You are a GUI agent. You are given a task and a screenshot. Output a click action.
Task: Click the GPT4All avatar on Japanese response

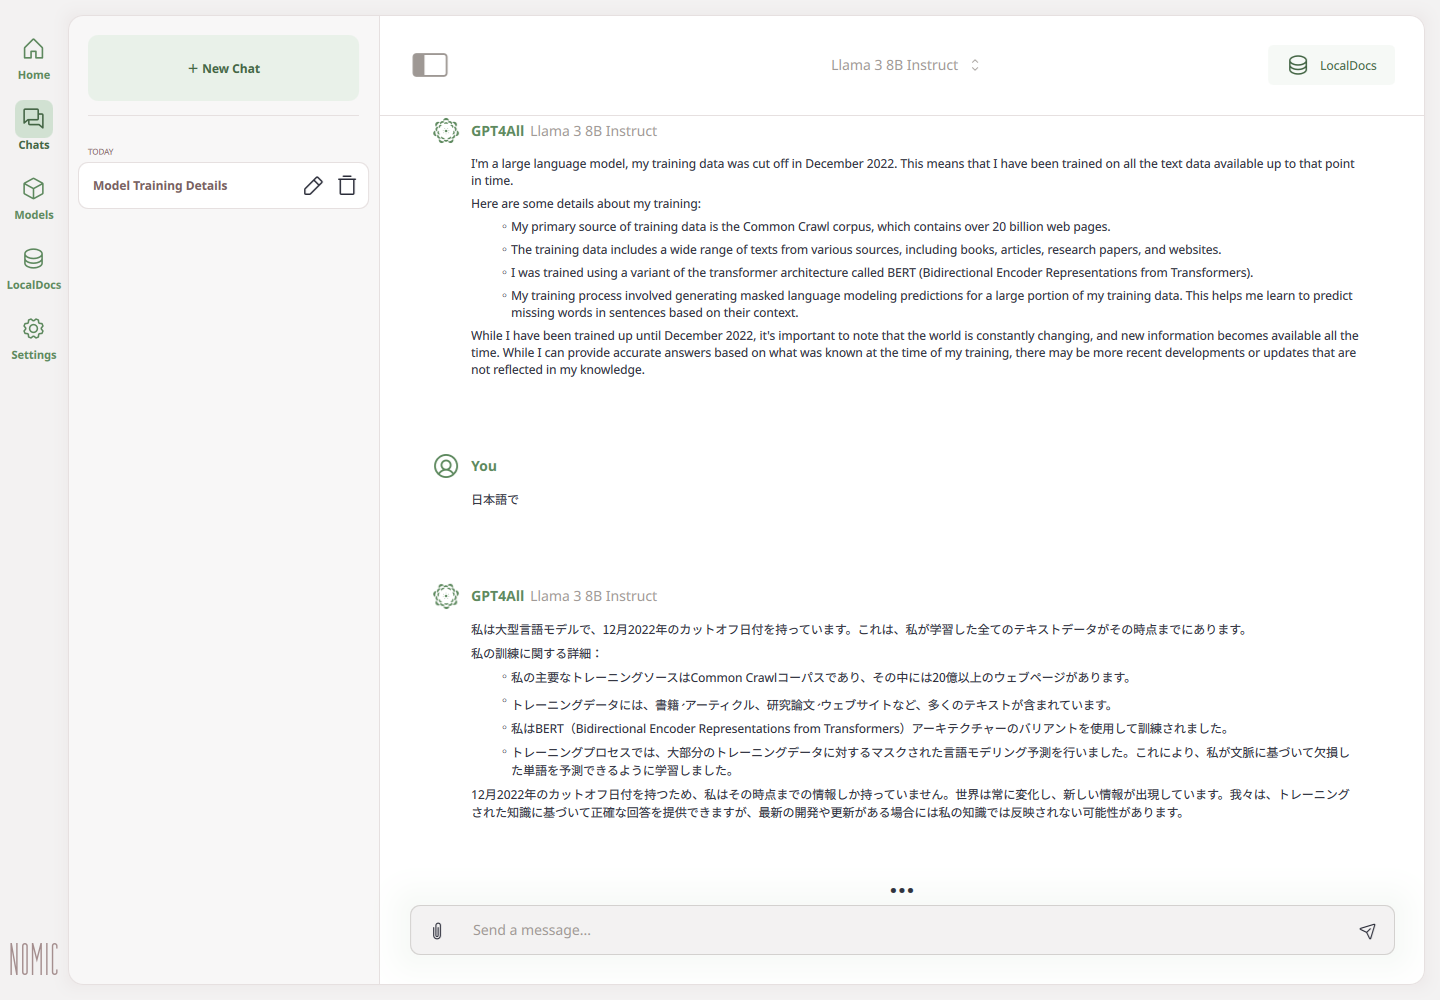click(446, 596)
